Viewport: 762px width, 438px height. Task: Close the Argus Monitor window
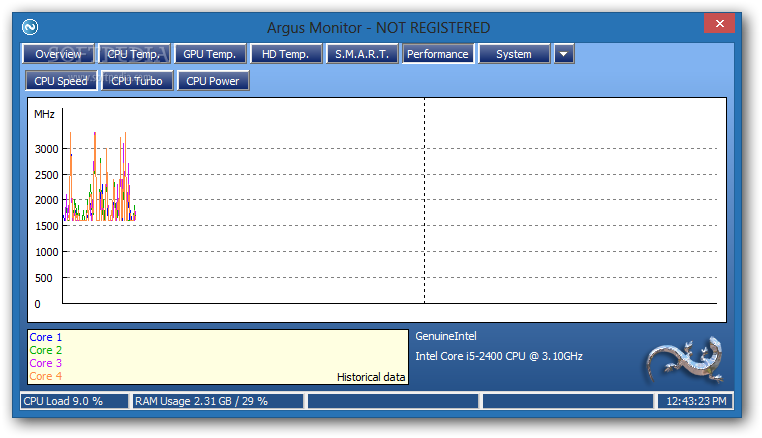tap(720, 23)
